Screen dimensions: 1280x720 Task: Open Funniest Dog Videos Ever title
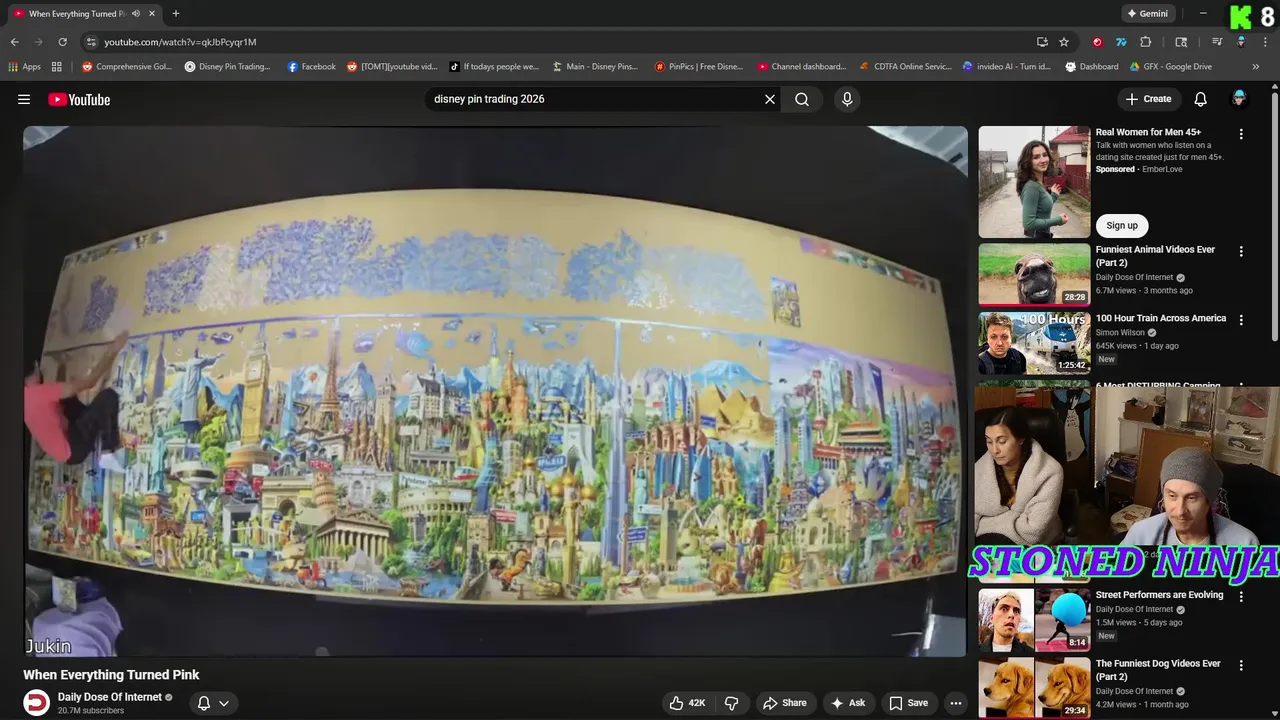click(1158, 670)
